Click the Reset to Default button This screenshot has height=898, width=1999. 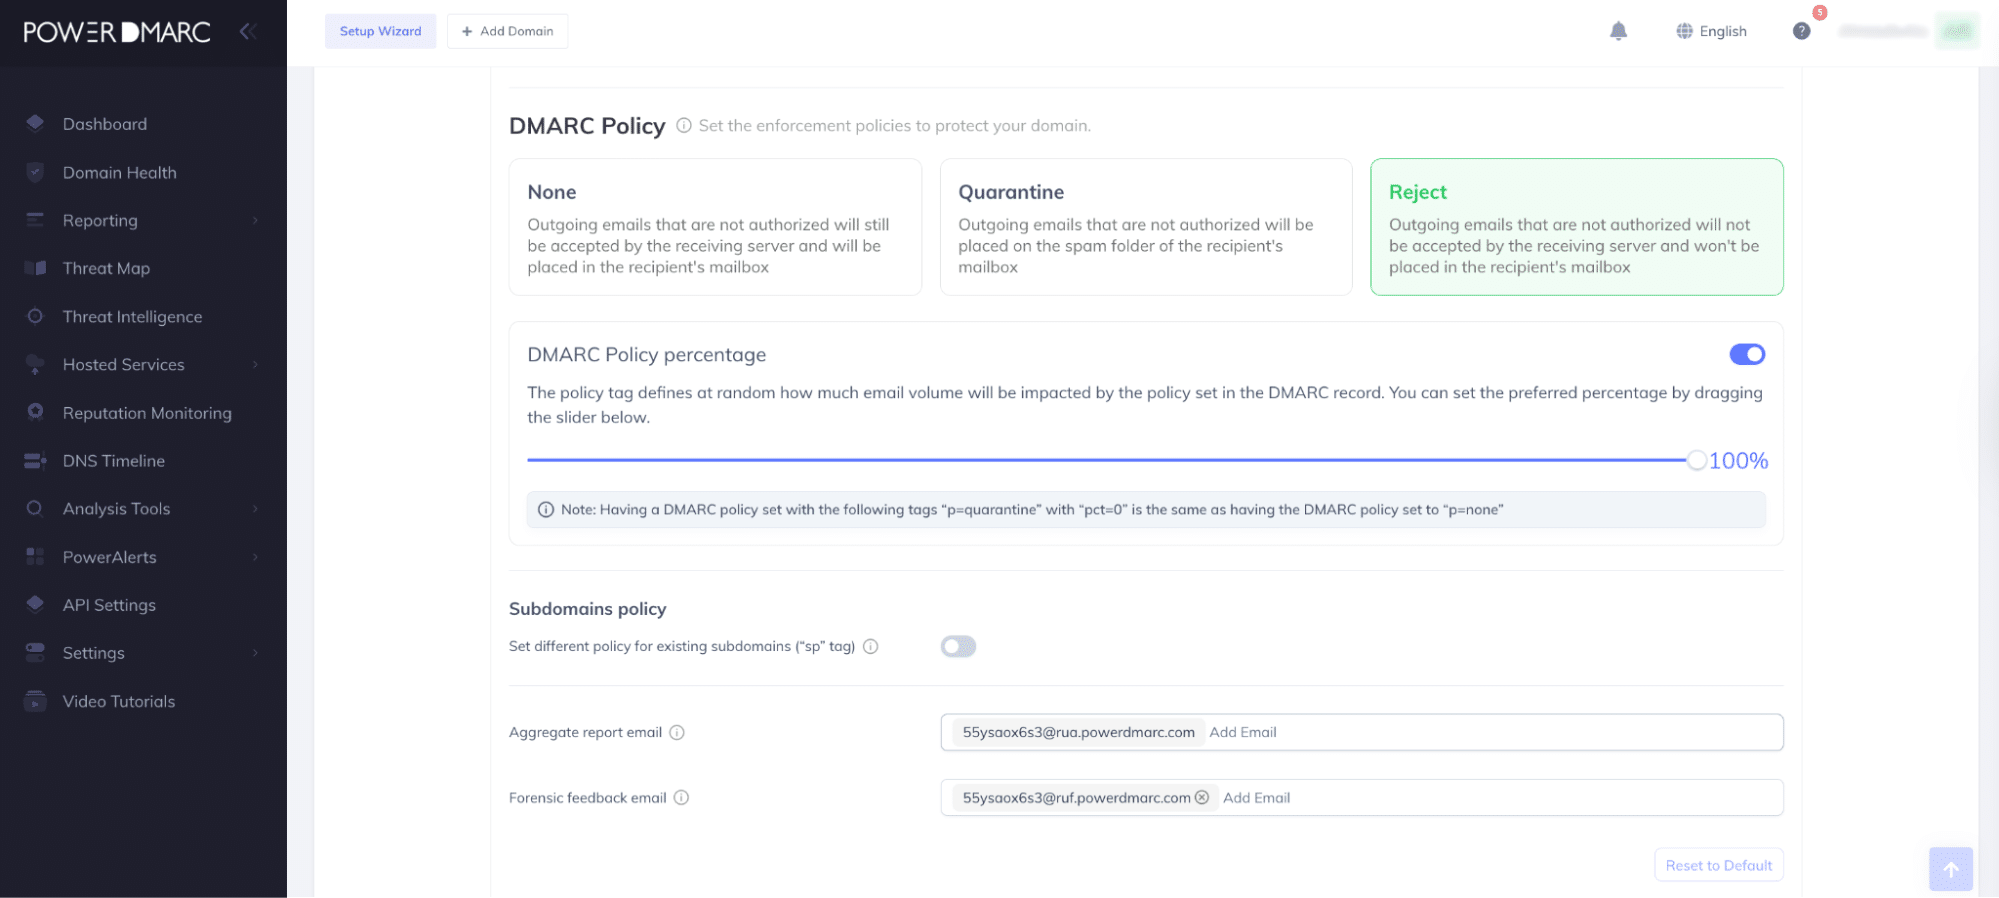1717,866
